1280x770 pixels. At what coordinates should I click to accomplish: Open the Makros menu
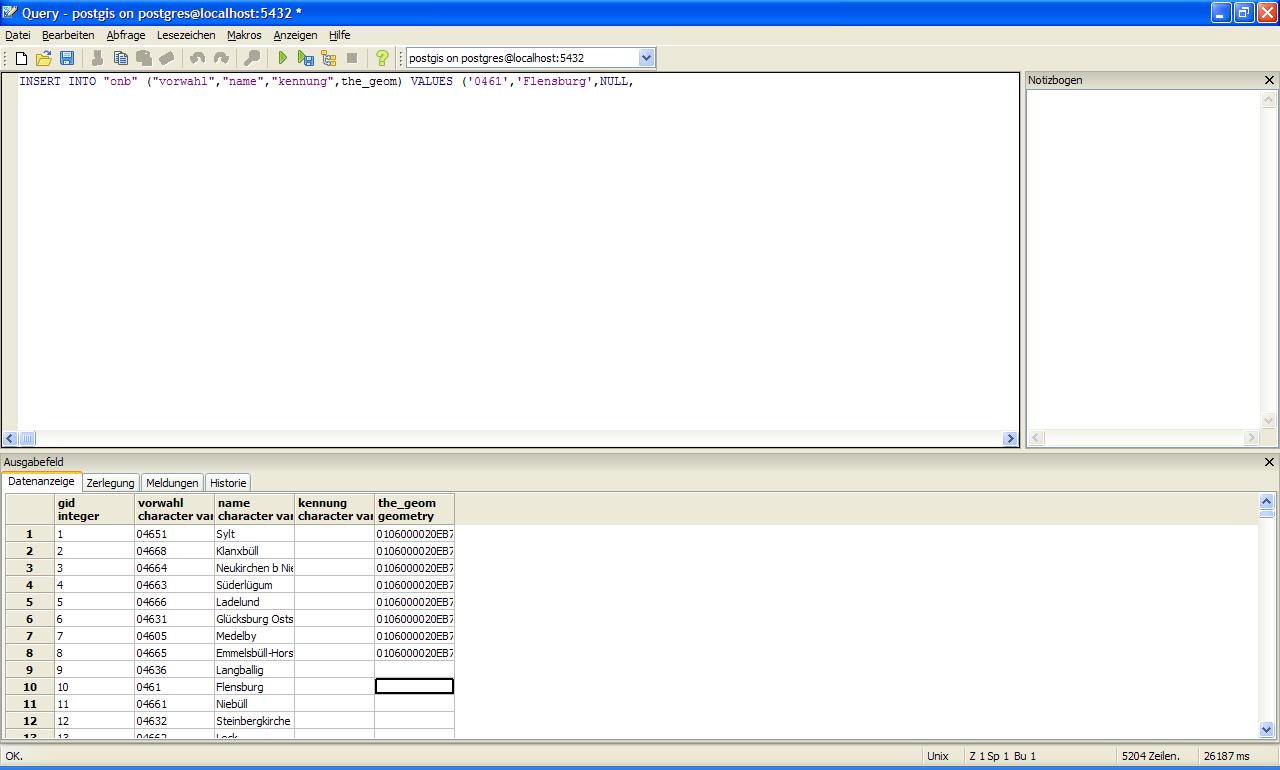[x=244, y=35]
